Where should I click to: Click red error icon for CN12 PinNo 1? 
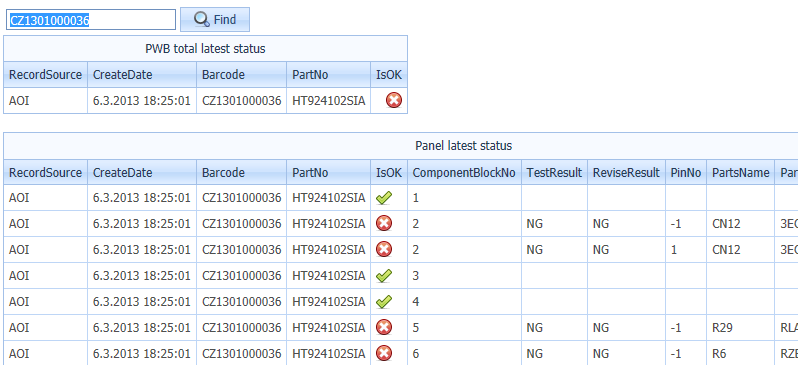pyautogui.click(x=384, y=249)
